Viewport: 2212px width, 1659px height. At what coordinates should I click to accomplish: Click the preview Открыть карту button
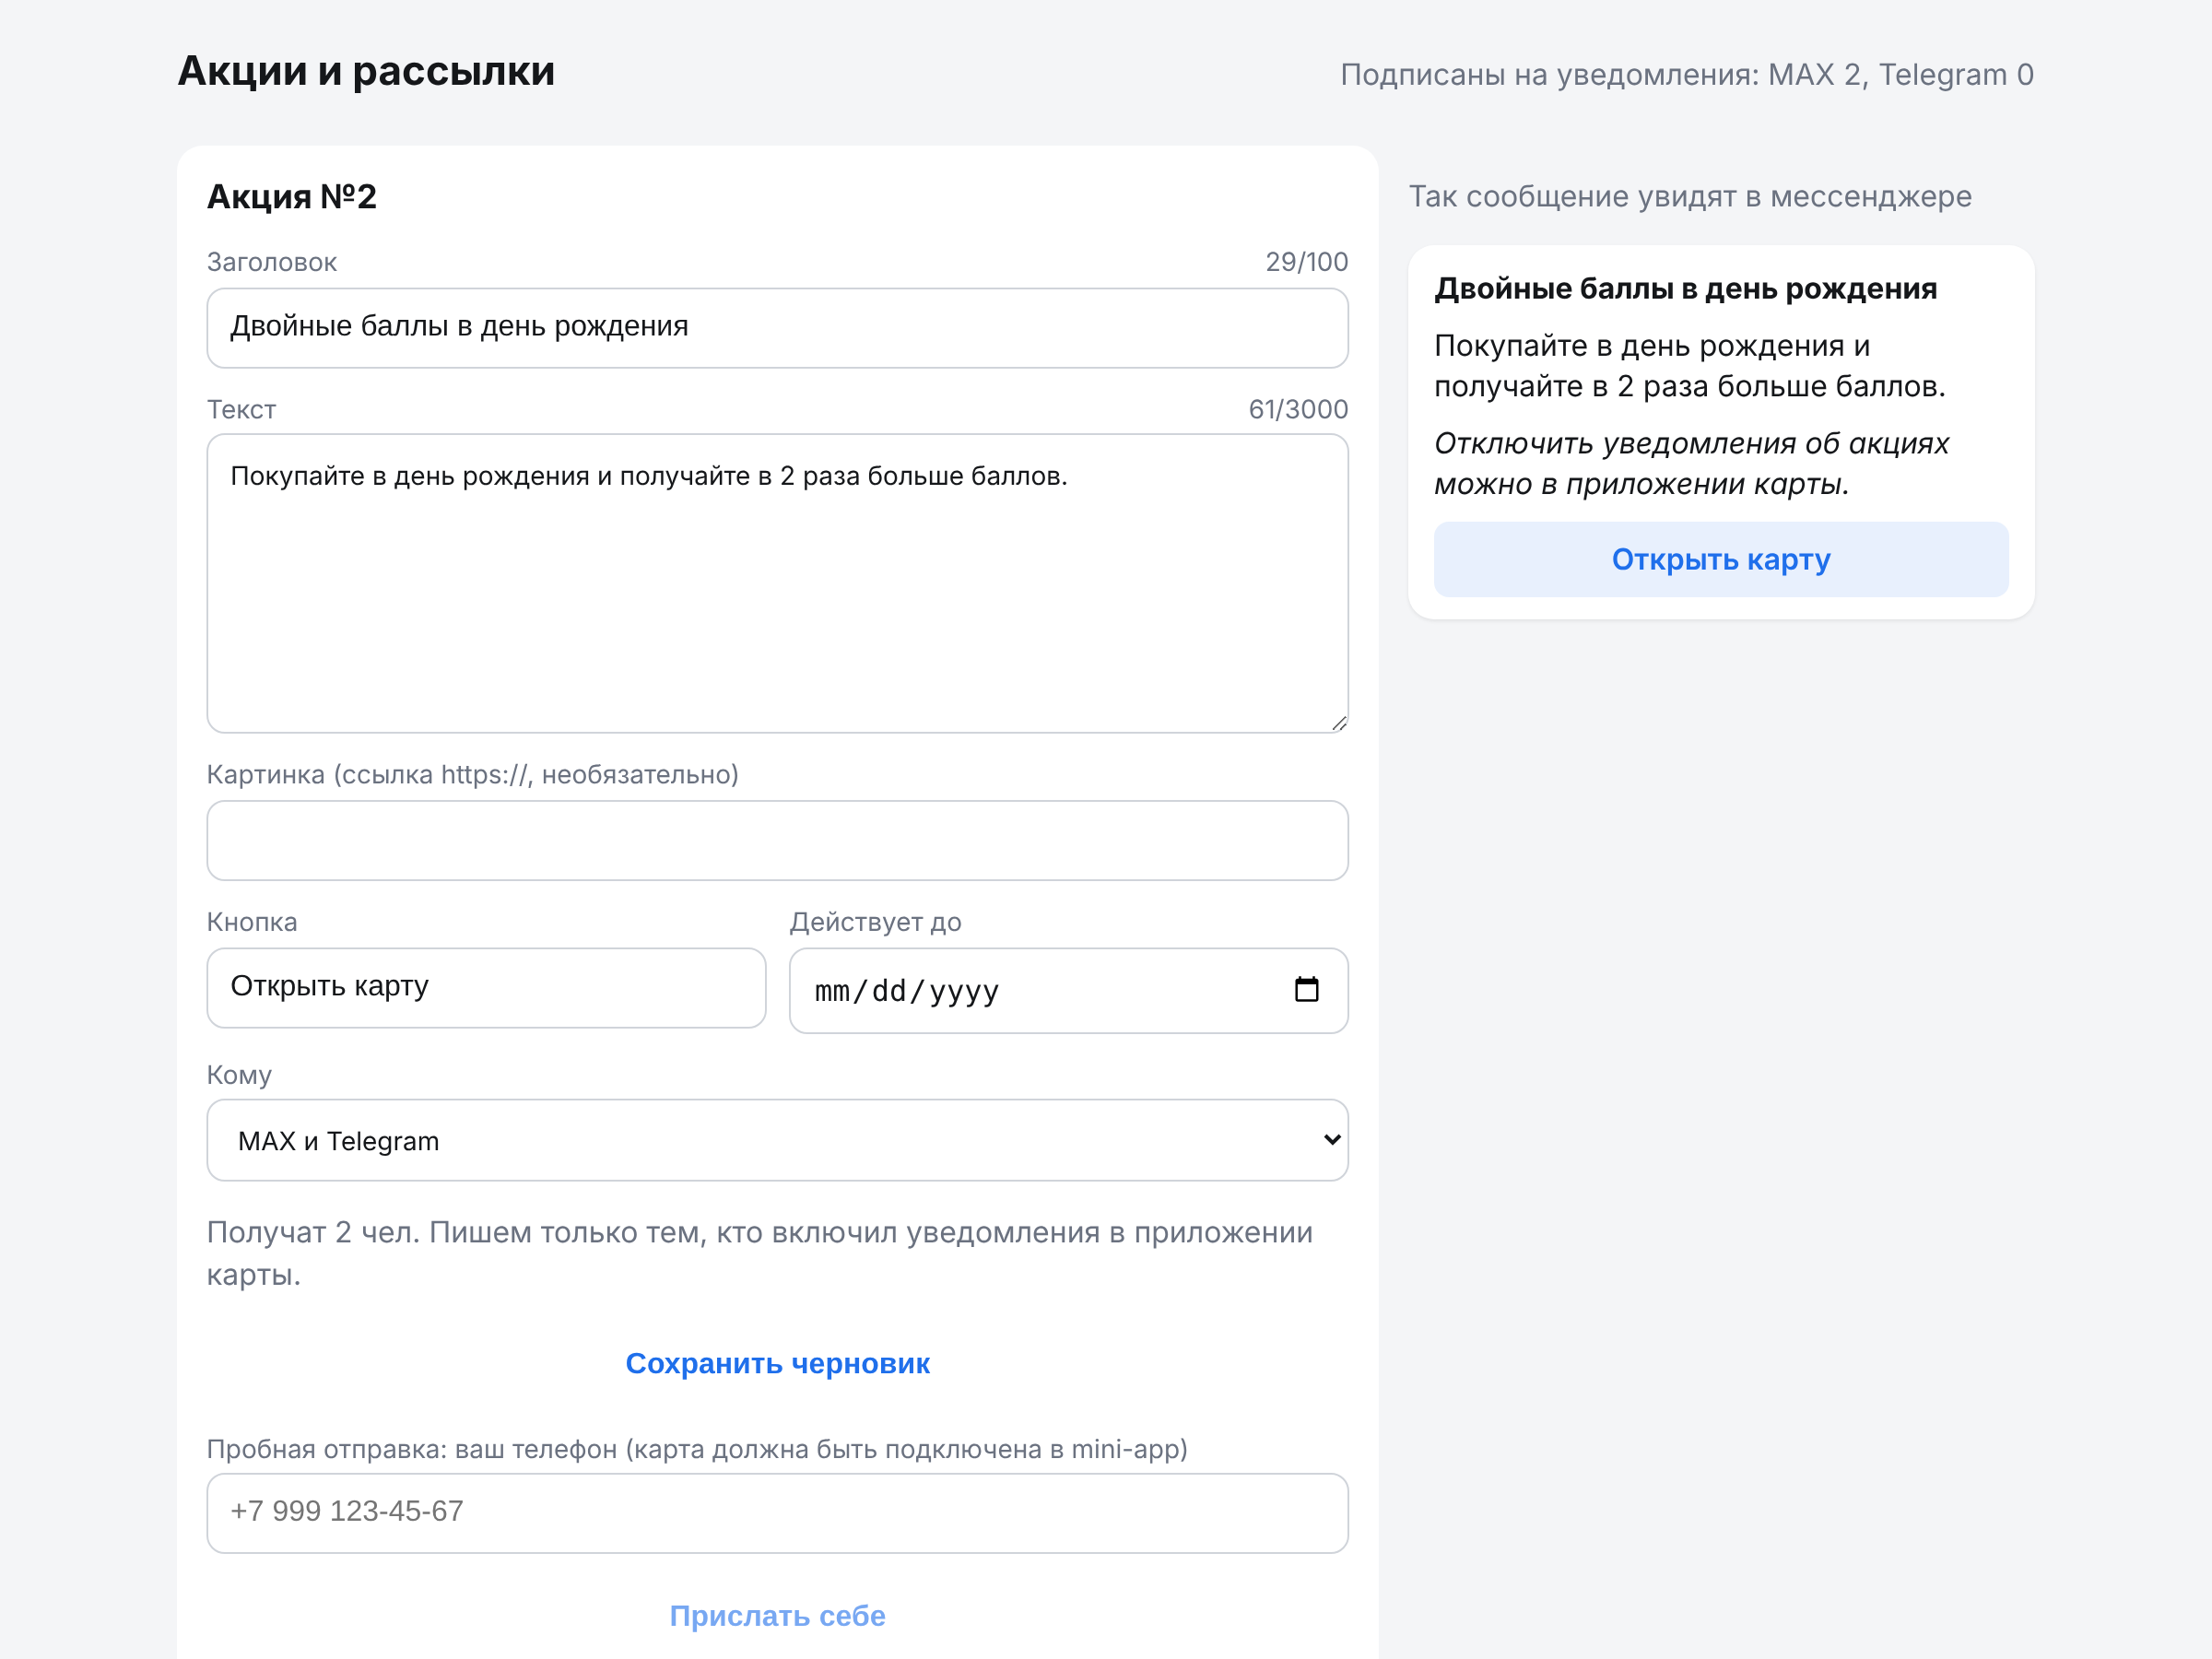1720,559
